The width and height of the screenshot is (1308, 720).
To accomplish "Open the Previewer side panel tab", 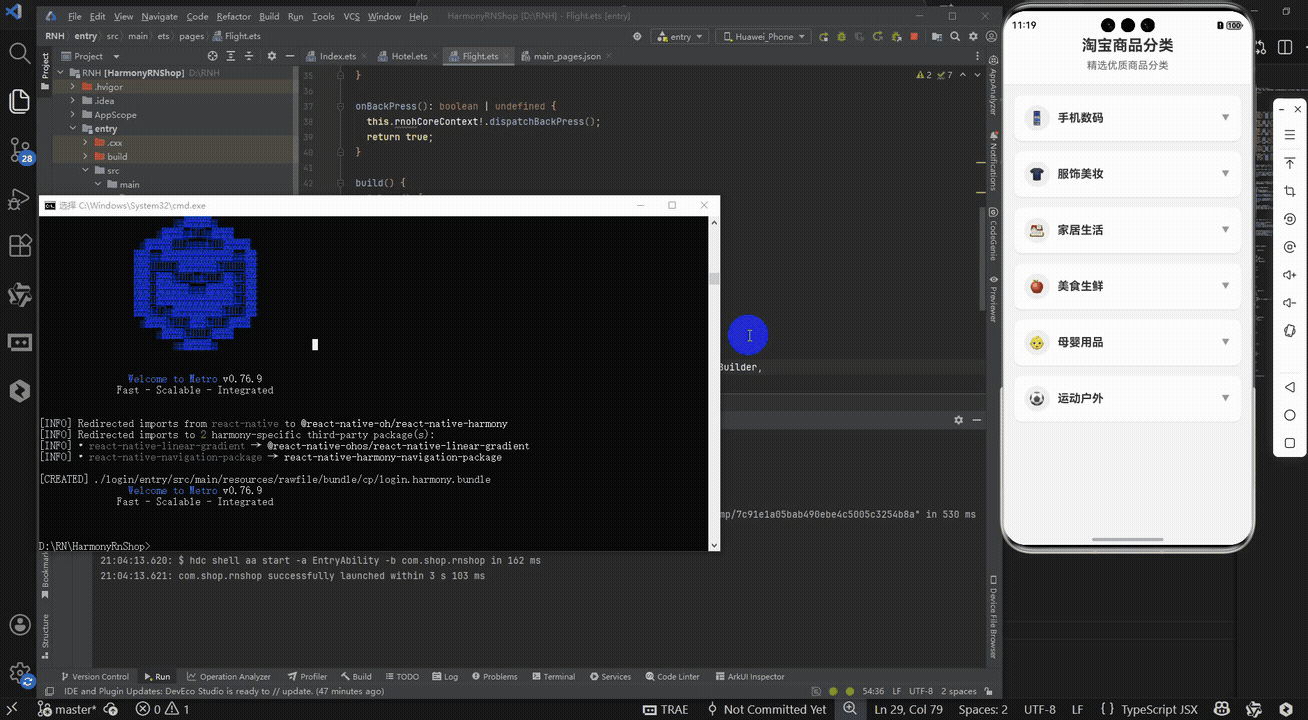I will (x=993, y=300).
